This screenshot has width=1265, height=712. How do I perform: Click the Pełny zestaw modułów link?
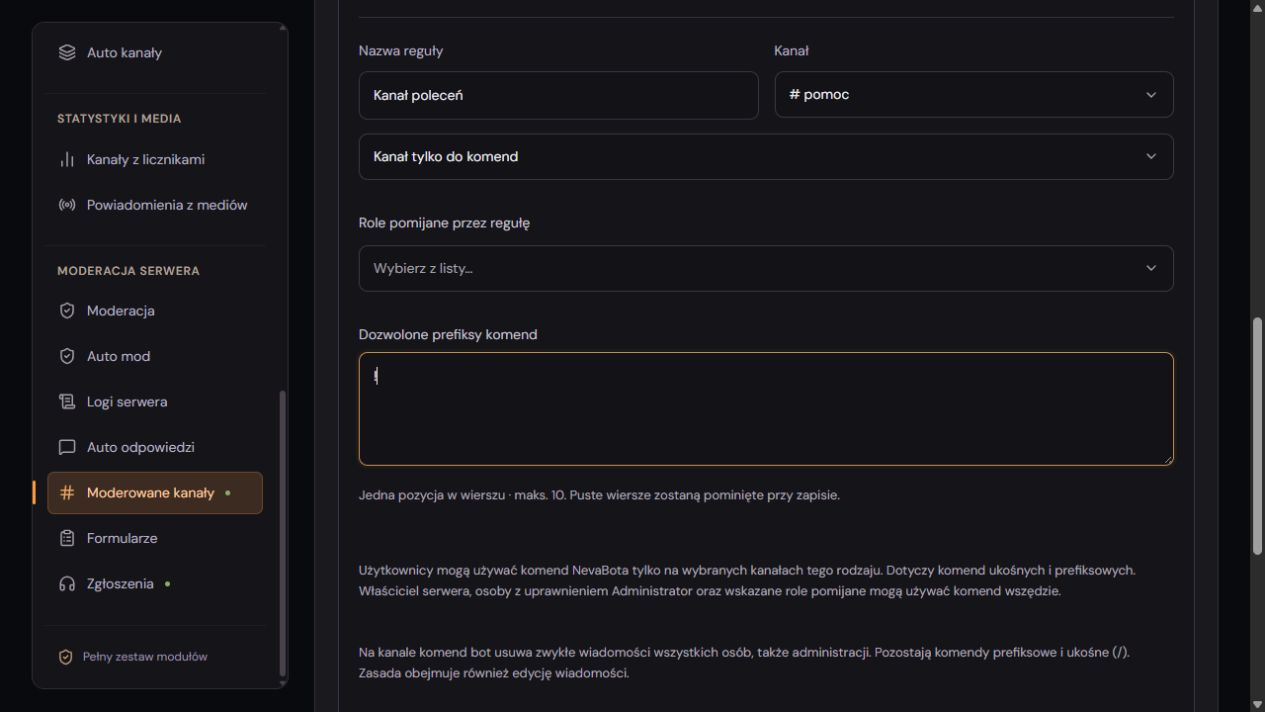point(144,657)
